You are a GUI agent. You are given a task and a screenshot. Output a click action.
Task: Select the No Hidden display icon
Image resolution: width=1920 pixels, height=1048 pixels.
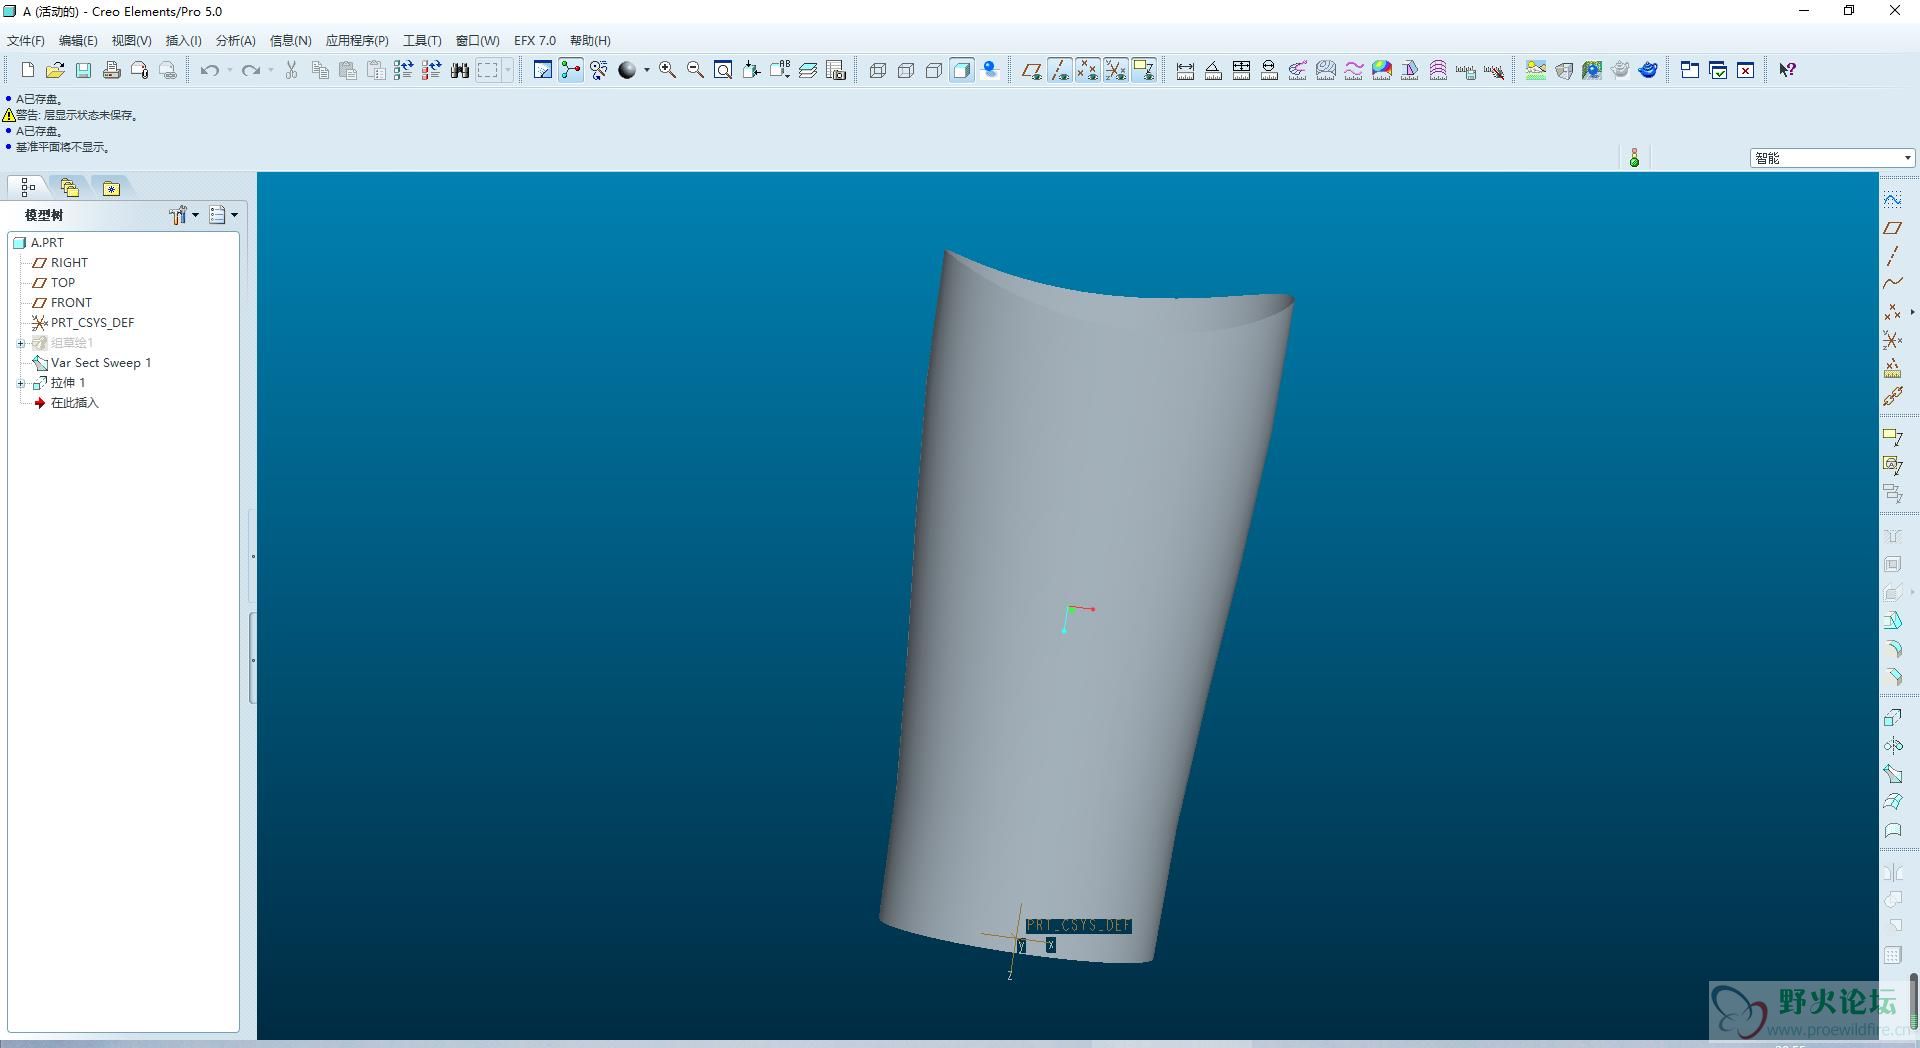tap(934, 70)
